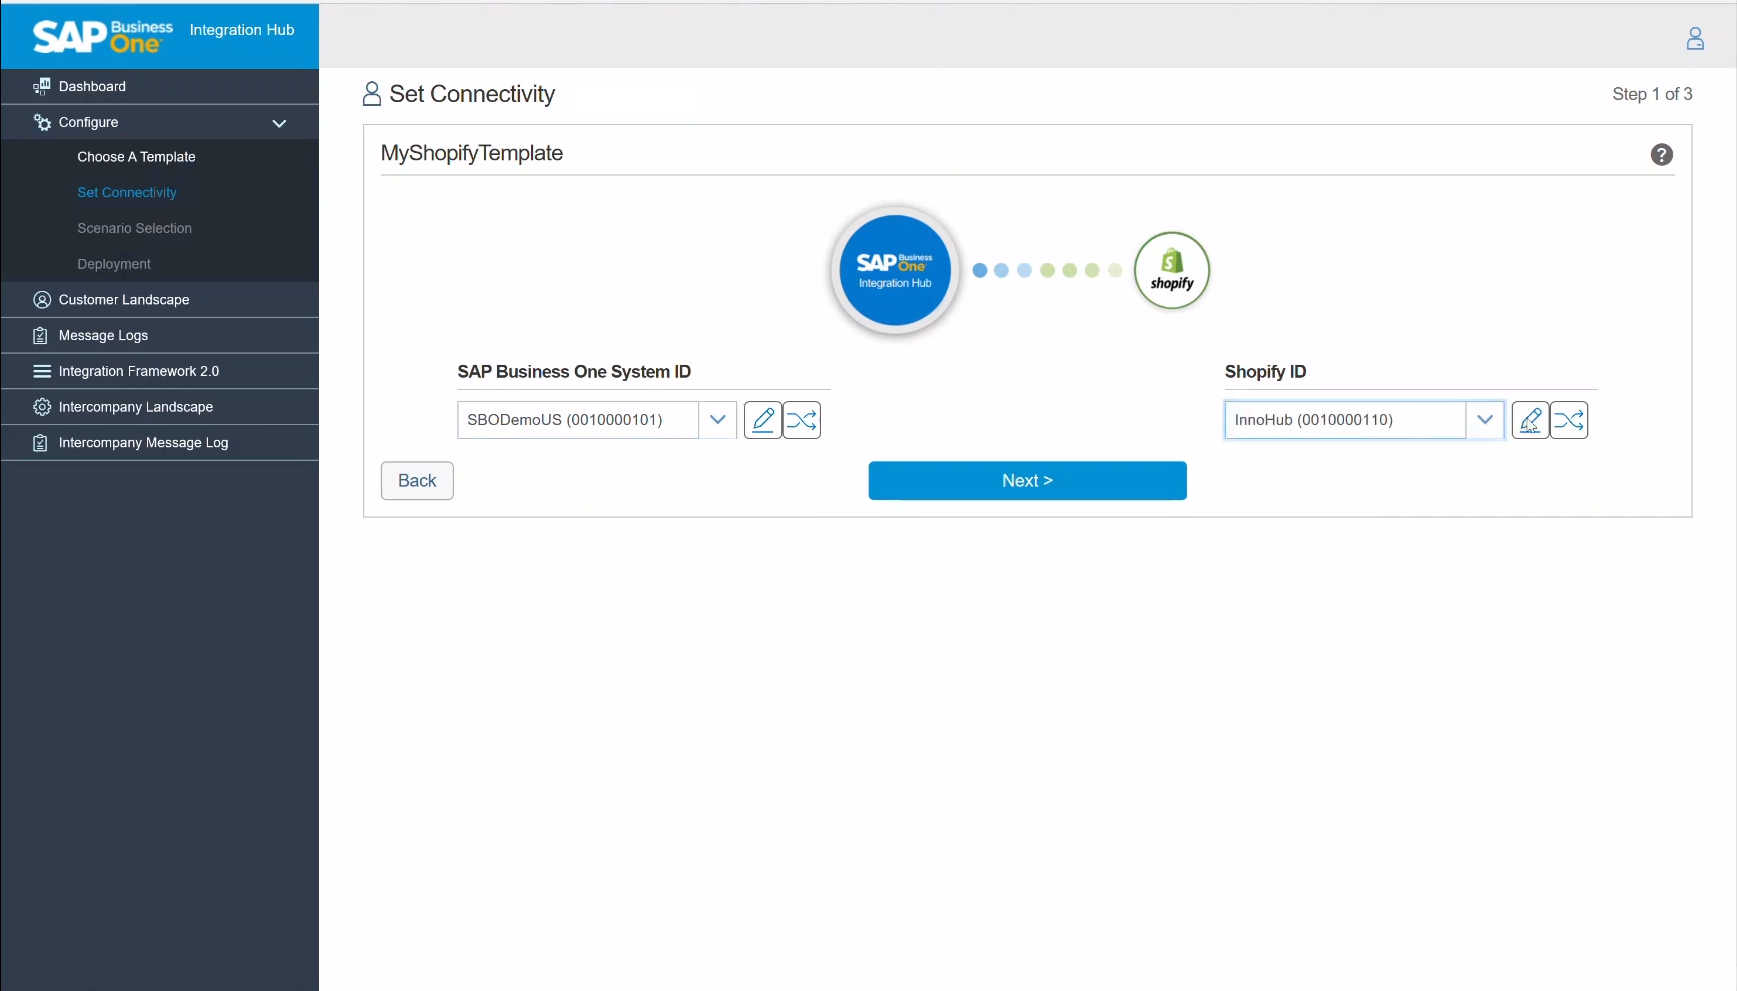The image size is (1737, 991).
Task: Open the Shopify ID dropdown arrow
Action: 1485,420
